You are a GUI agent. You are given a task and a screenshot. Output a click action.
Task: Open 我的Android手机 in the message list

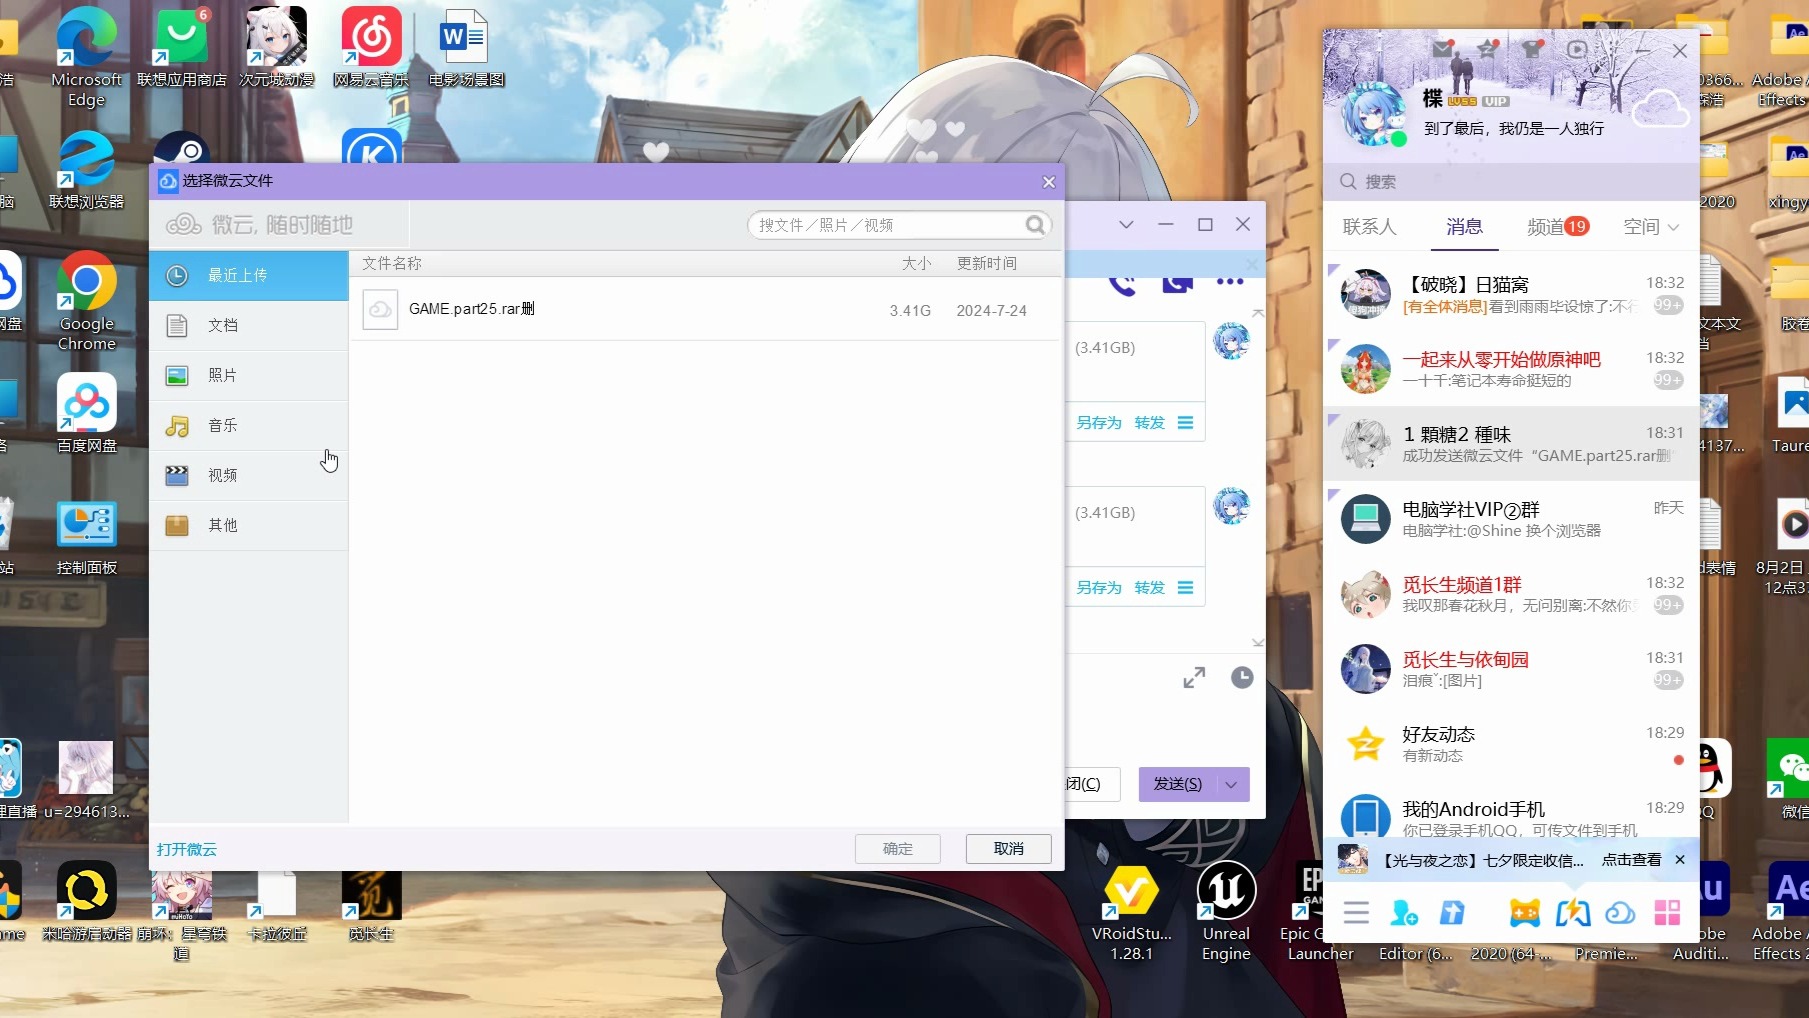(x=1511, y=816)
